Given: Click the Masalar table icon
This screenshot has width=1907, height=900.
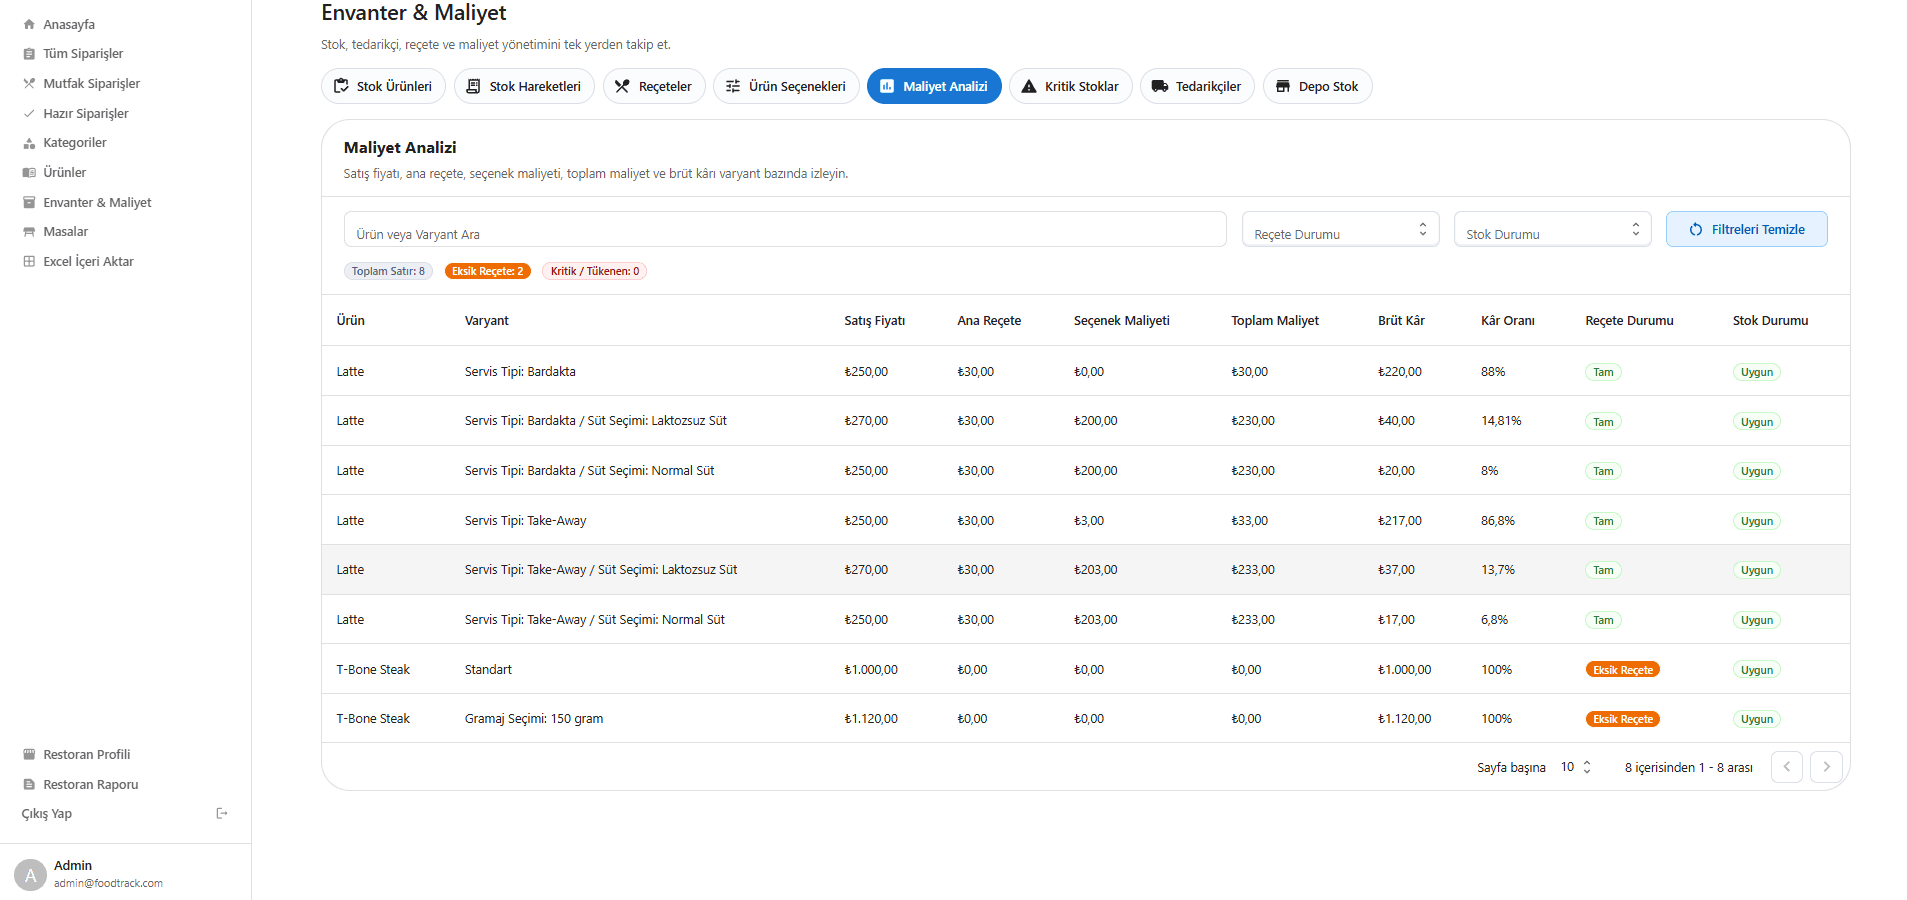Looking at the screenshot, I should 29,232.
